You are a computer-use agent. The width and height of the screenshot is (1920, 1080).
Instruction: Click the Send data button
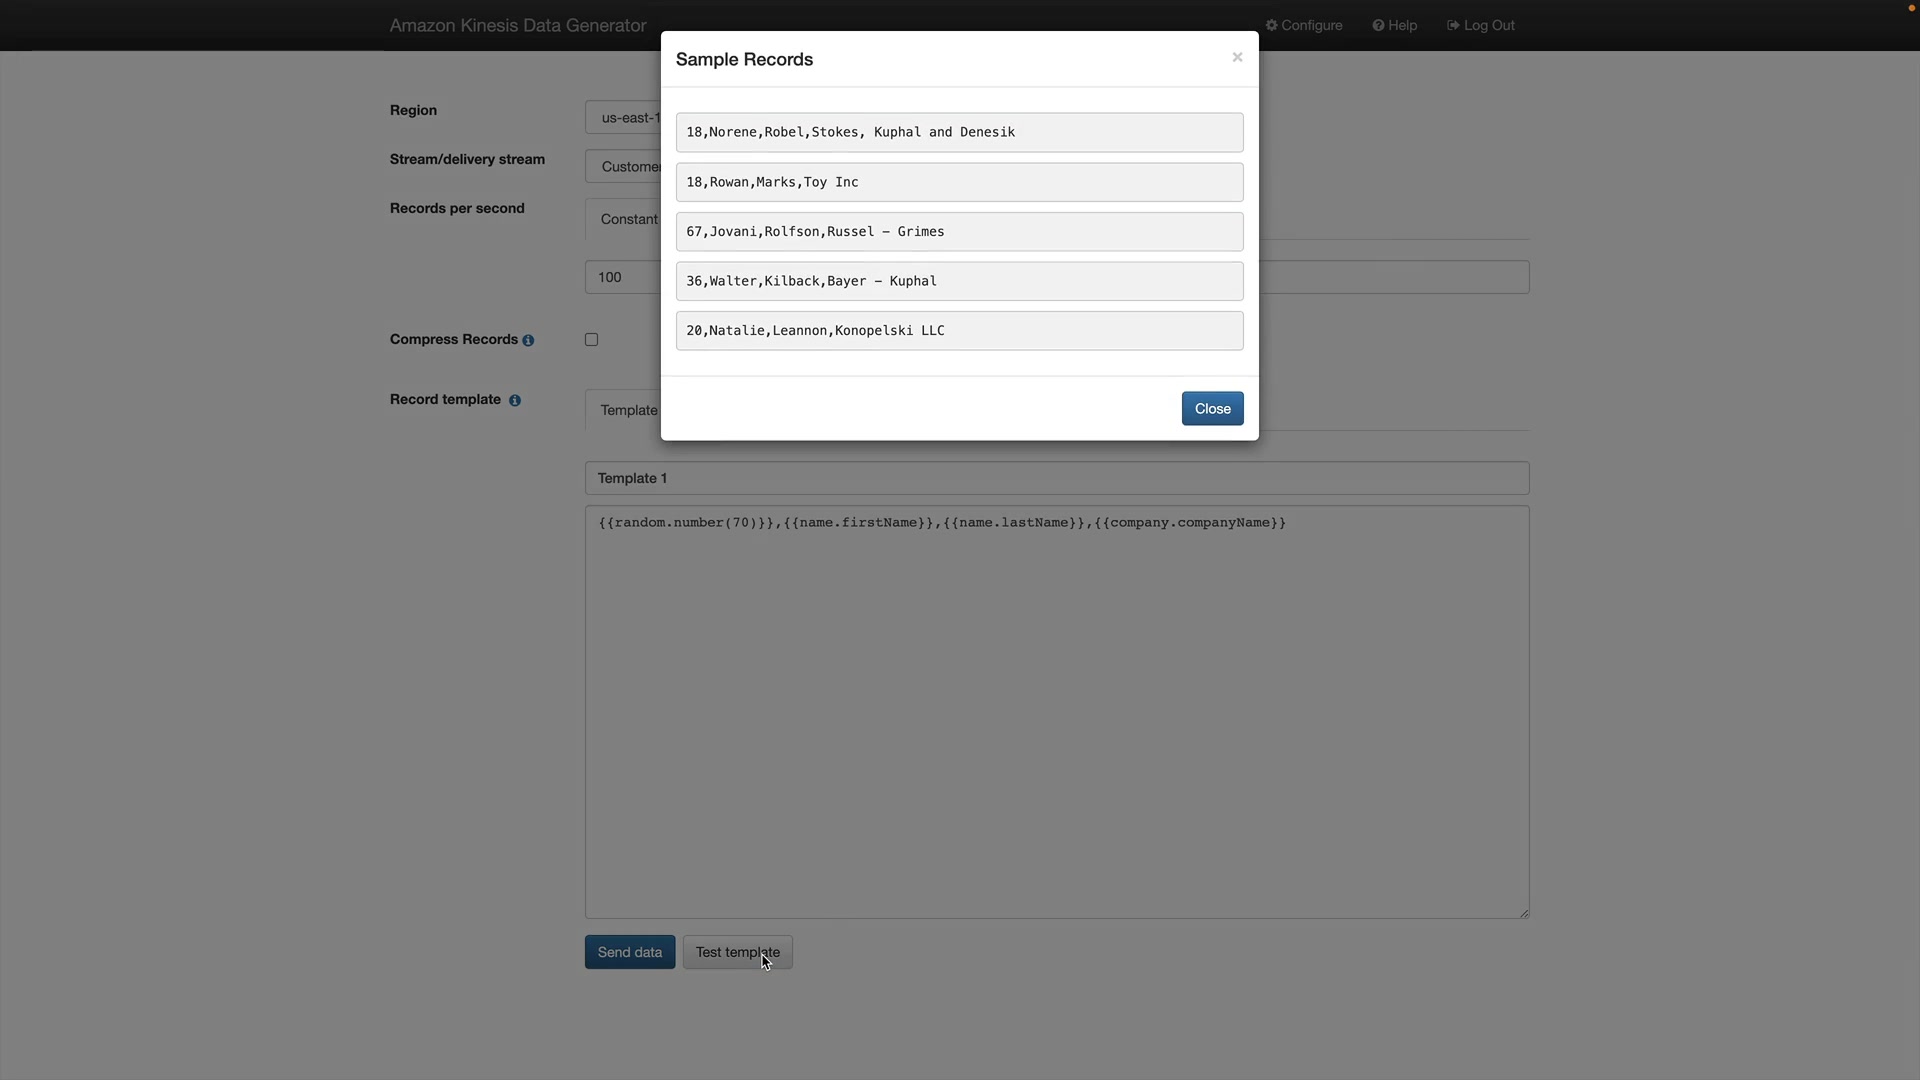pos(629,952)
